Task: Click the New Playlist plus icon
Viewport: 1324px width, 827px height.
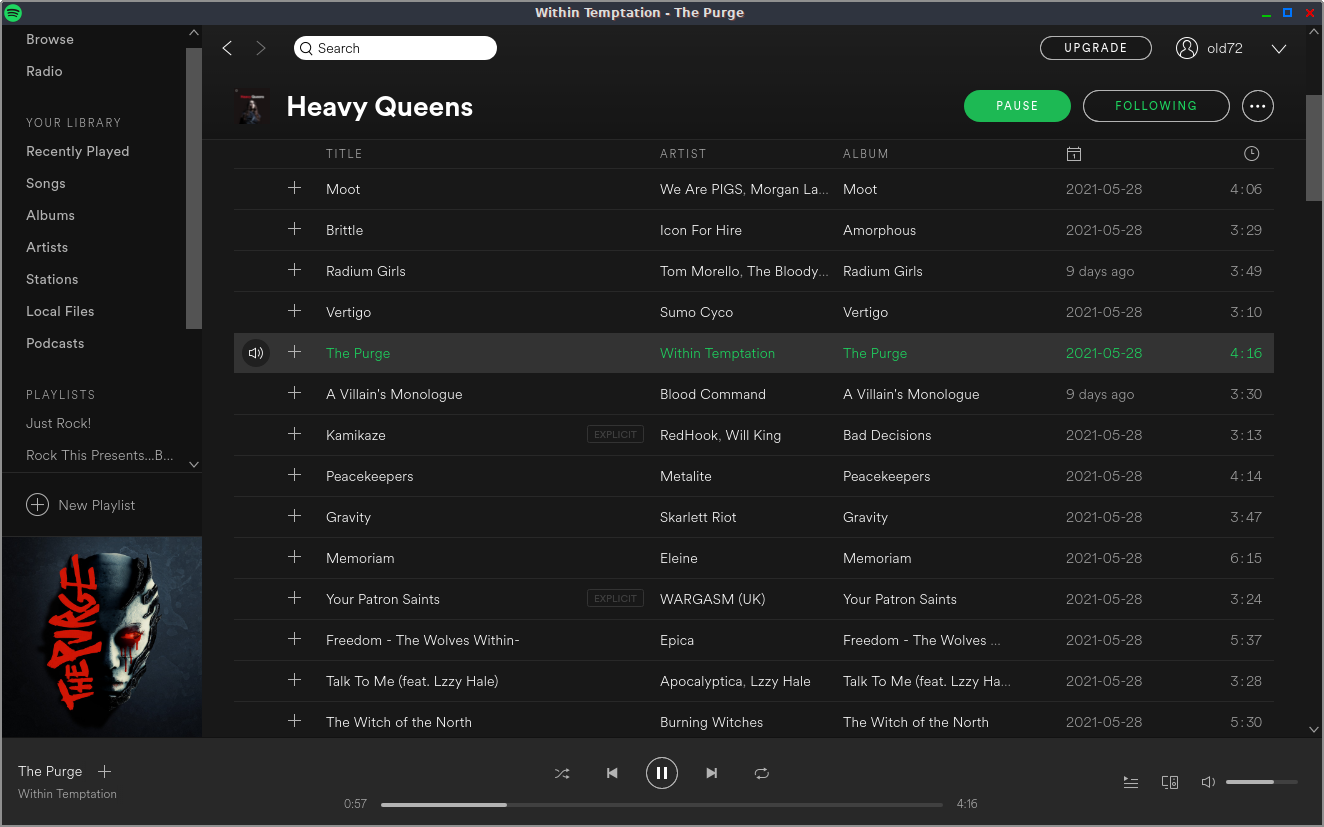Action: (37, 505)
